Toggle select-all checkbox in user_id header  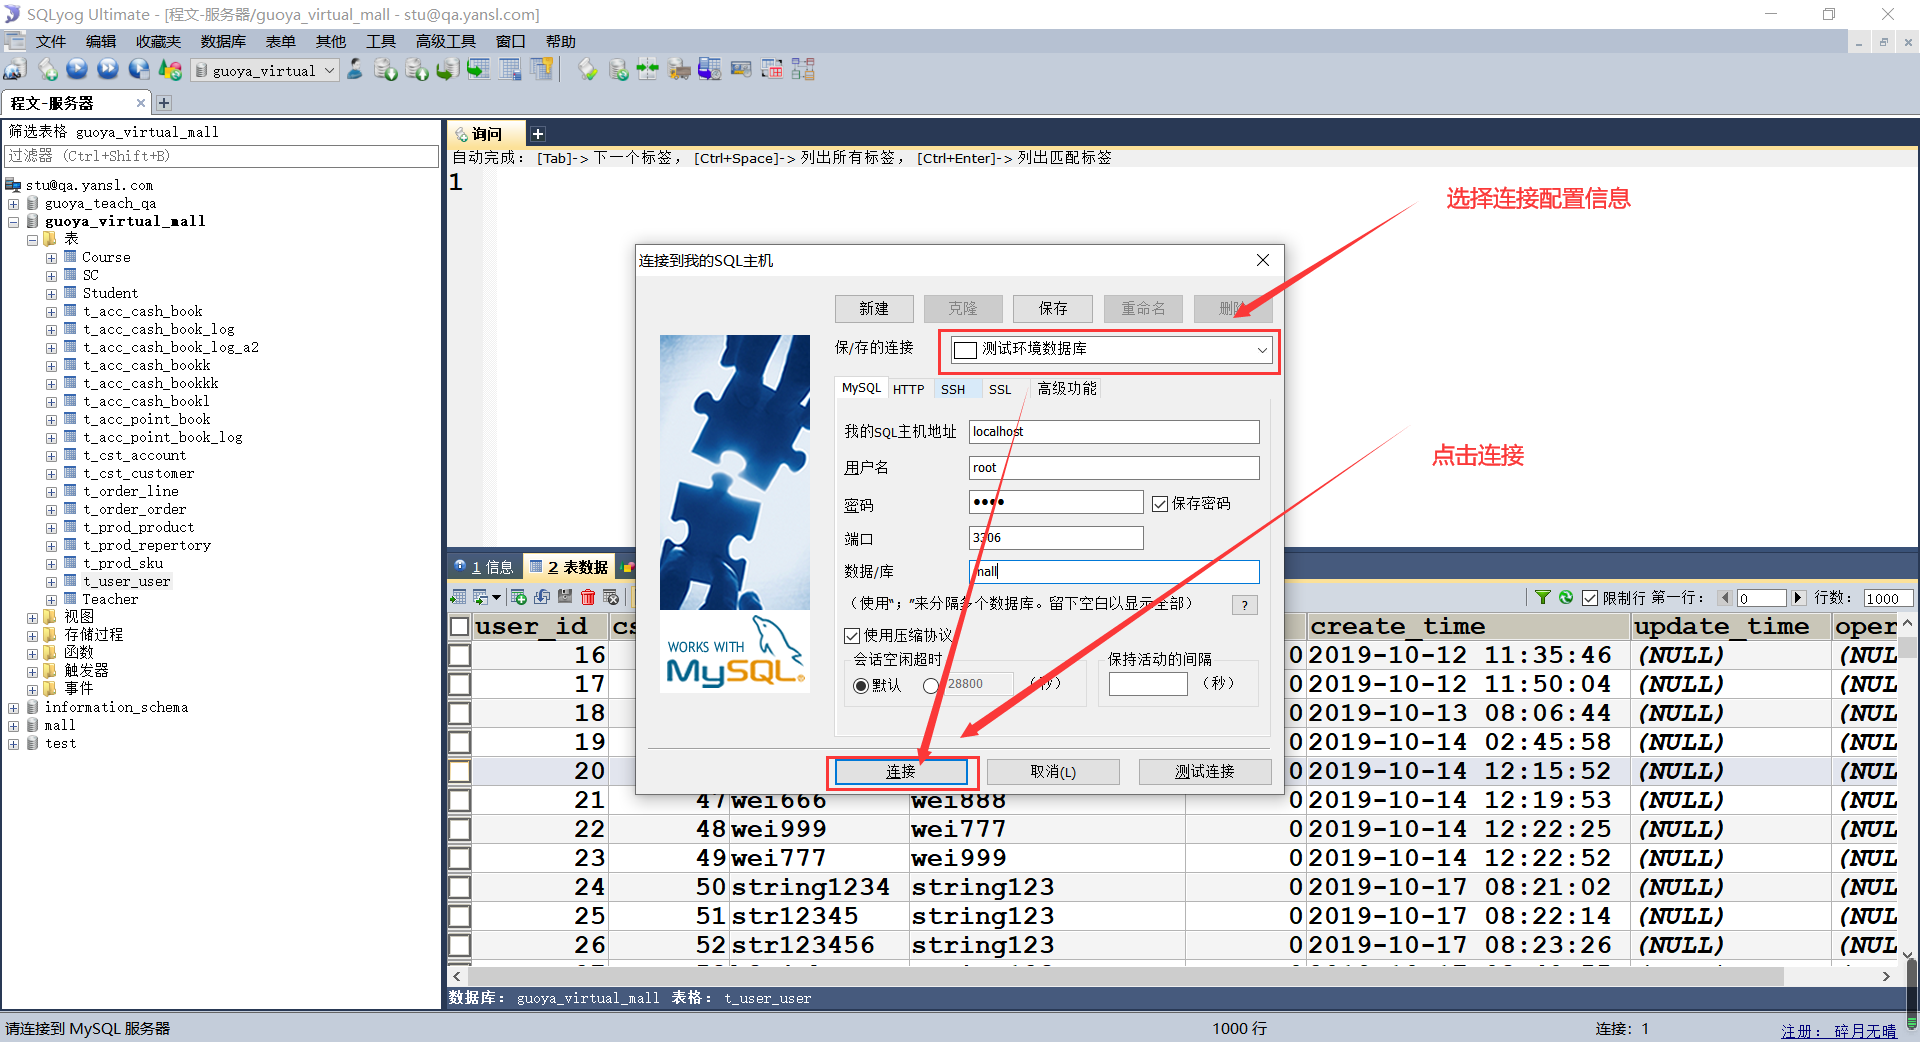(x=460, y=626)
